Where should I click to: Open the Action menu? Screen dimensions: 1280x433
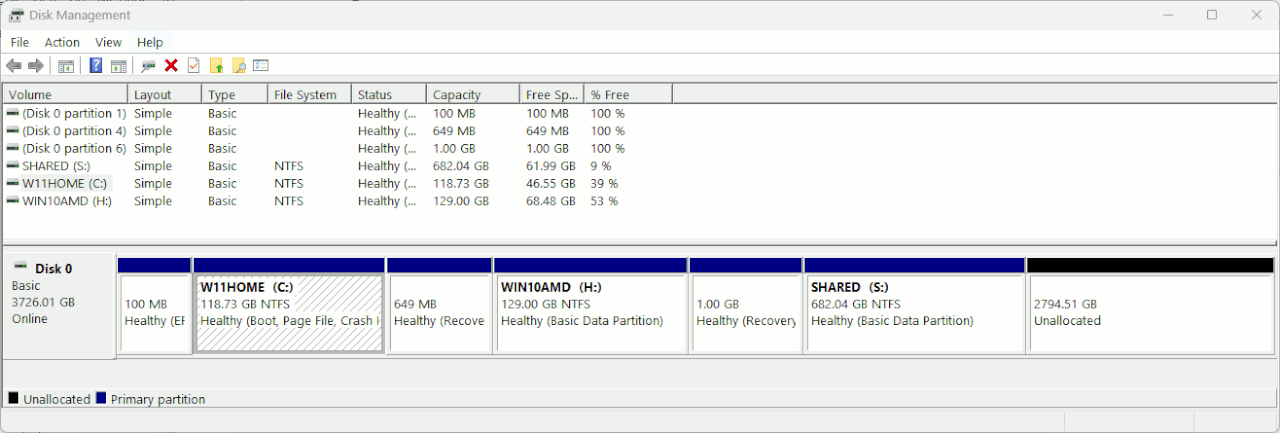(x=62, y=42)
